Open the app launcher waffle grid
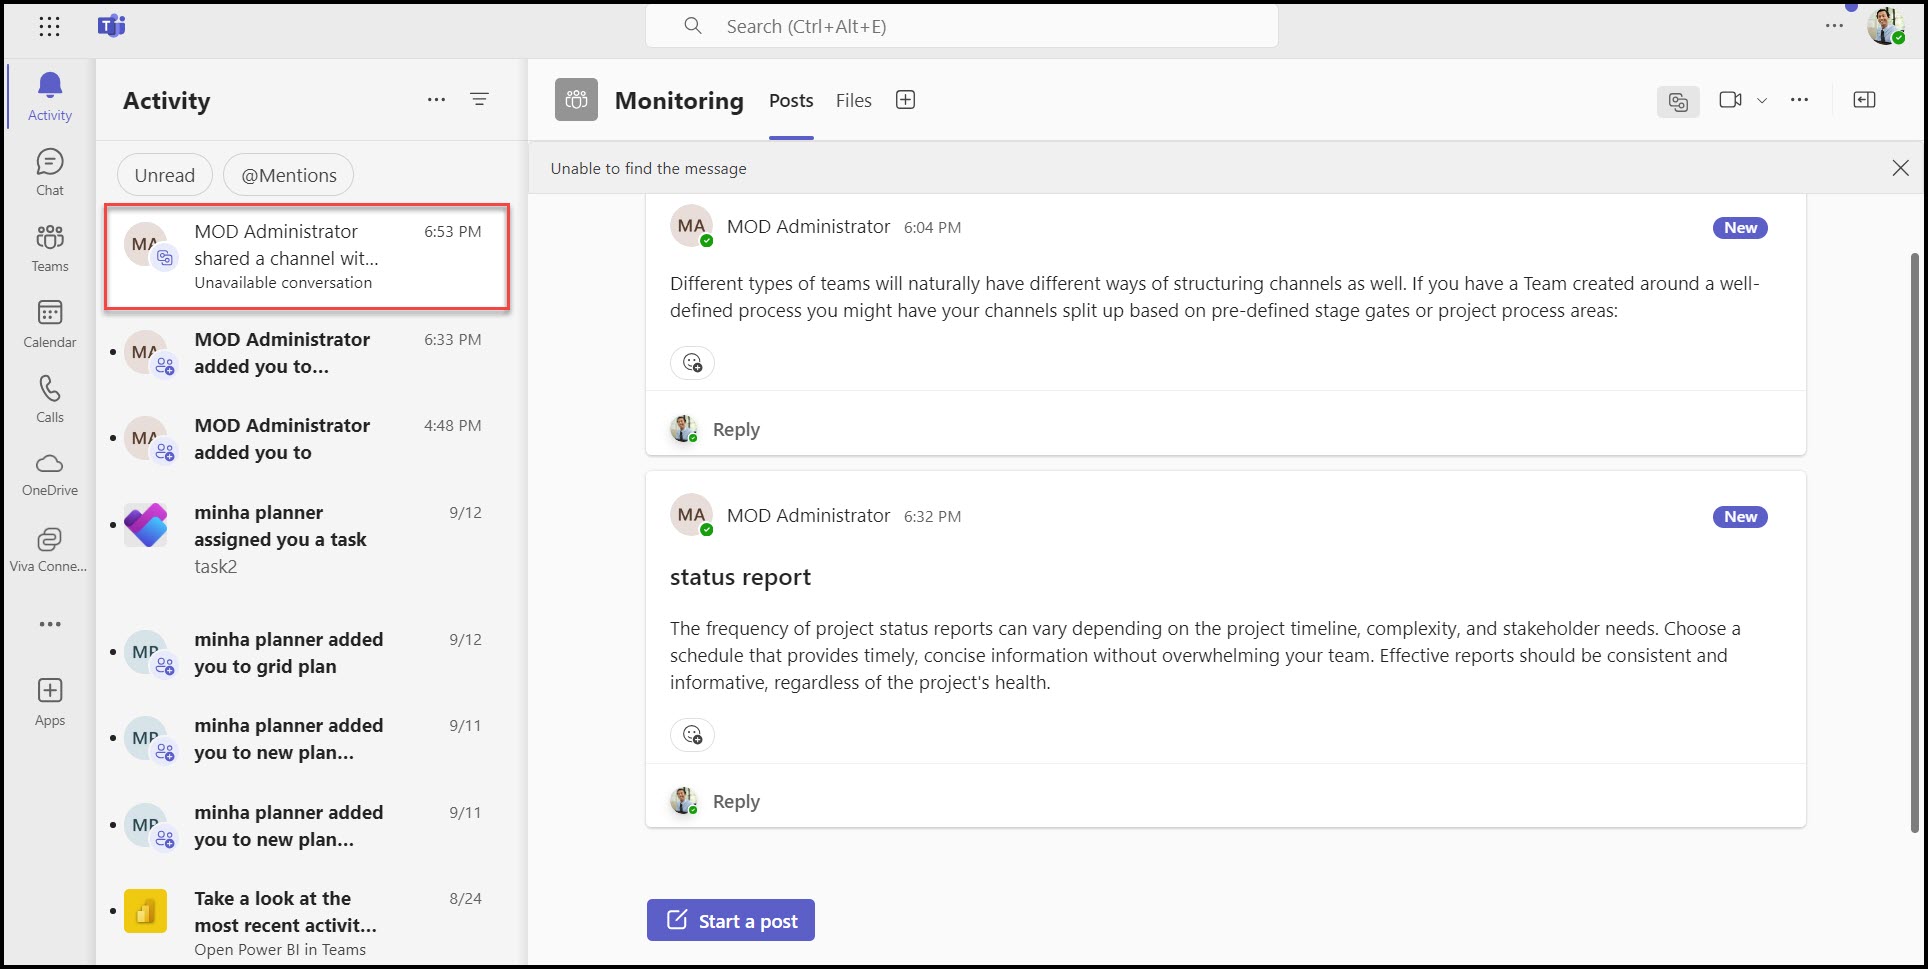The width and height of the screenshot is (1928, 969). coord(49,27)
